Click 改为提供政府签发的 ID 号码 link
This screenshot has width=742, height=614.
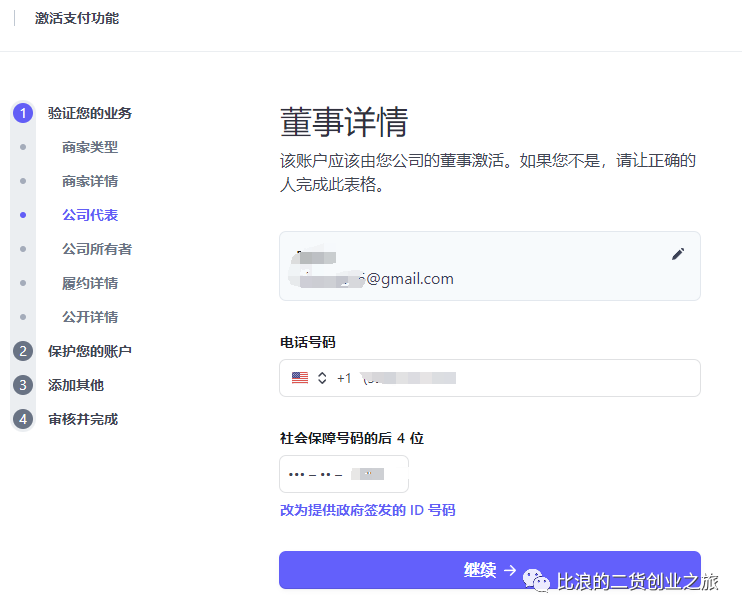click(x=367, y=510)
